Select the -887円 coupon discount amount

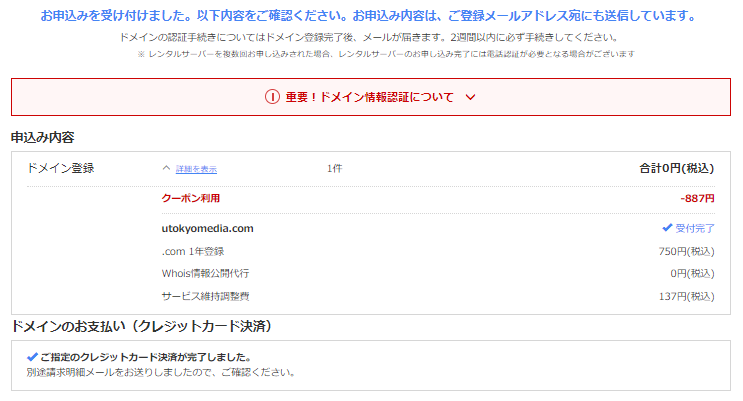pyautogui.click(x=697, y=199)
